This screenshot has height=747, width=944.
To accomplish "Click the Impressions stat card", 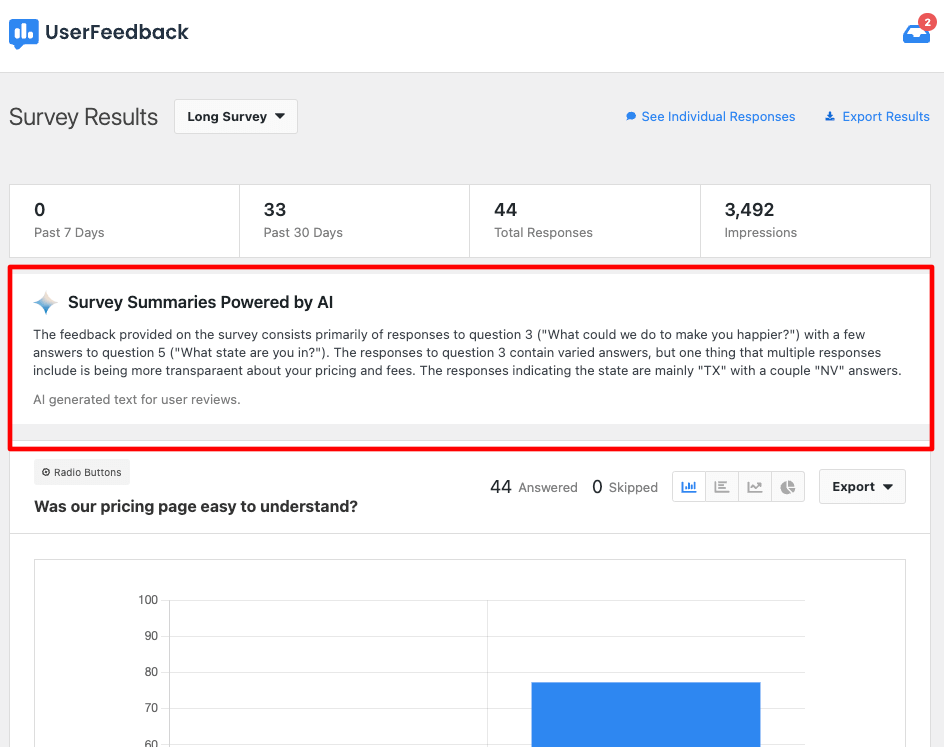I will tap(814, 220).
